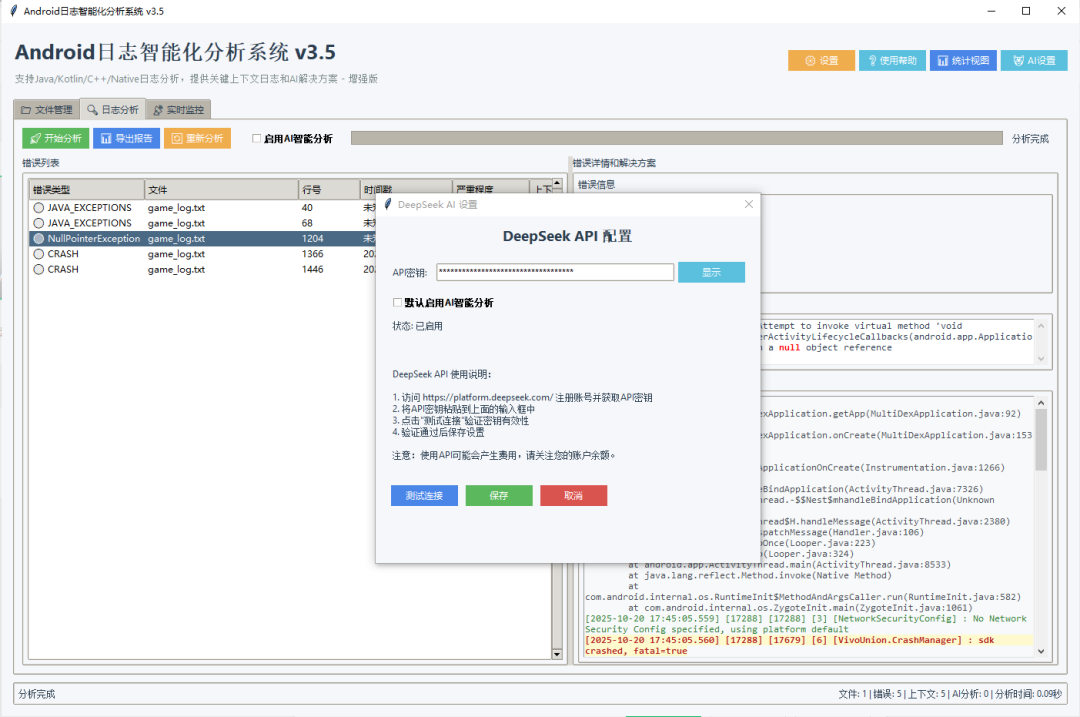The width and height of the screenshot is (1080, 717).
Task: Open the 统计视图 statistics view
Action: (x=963, y=61)
